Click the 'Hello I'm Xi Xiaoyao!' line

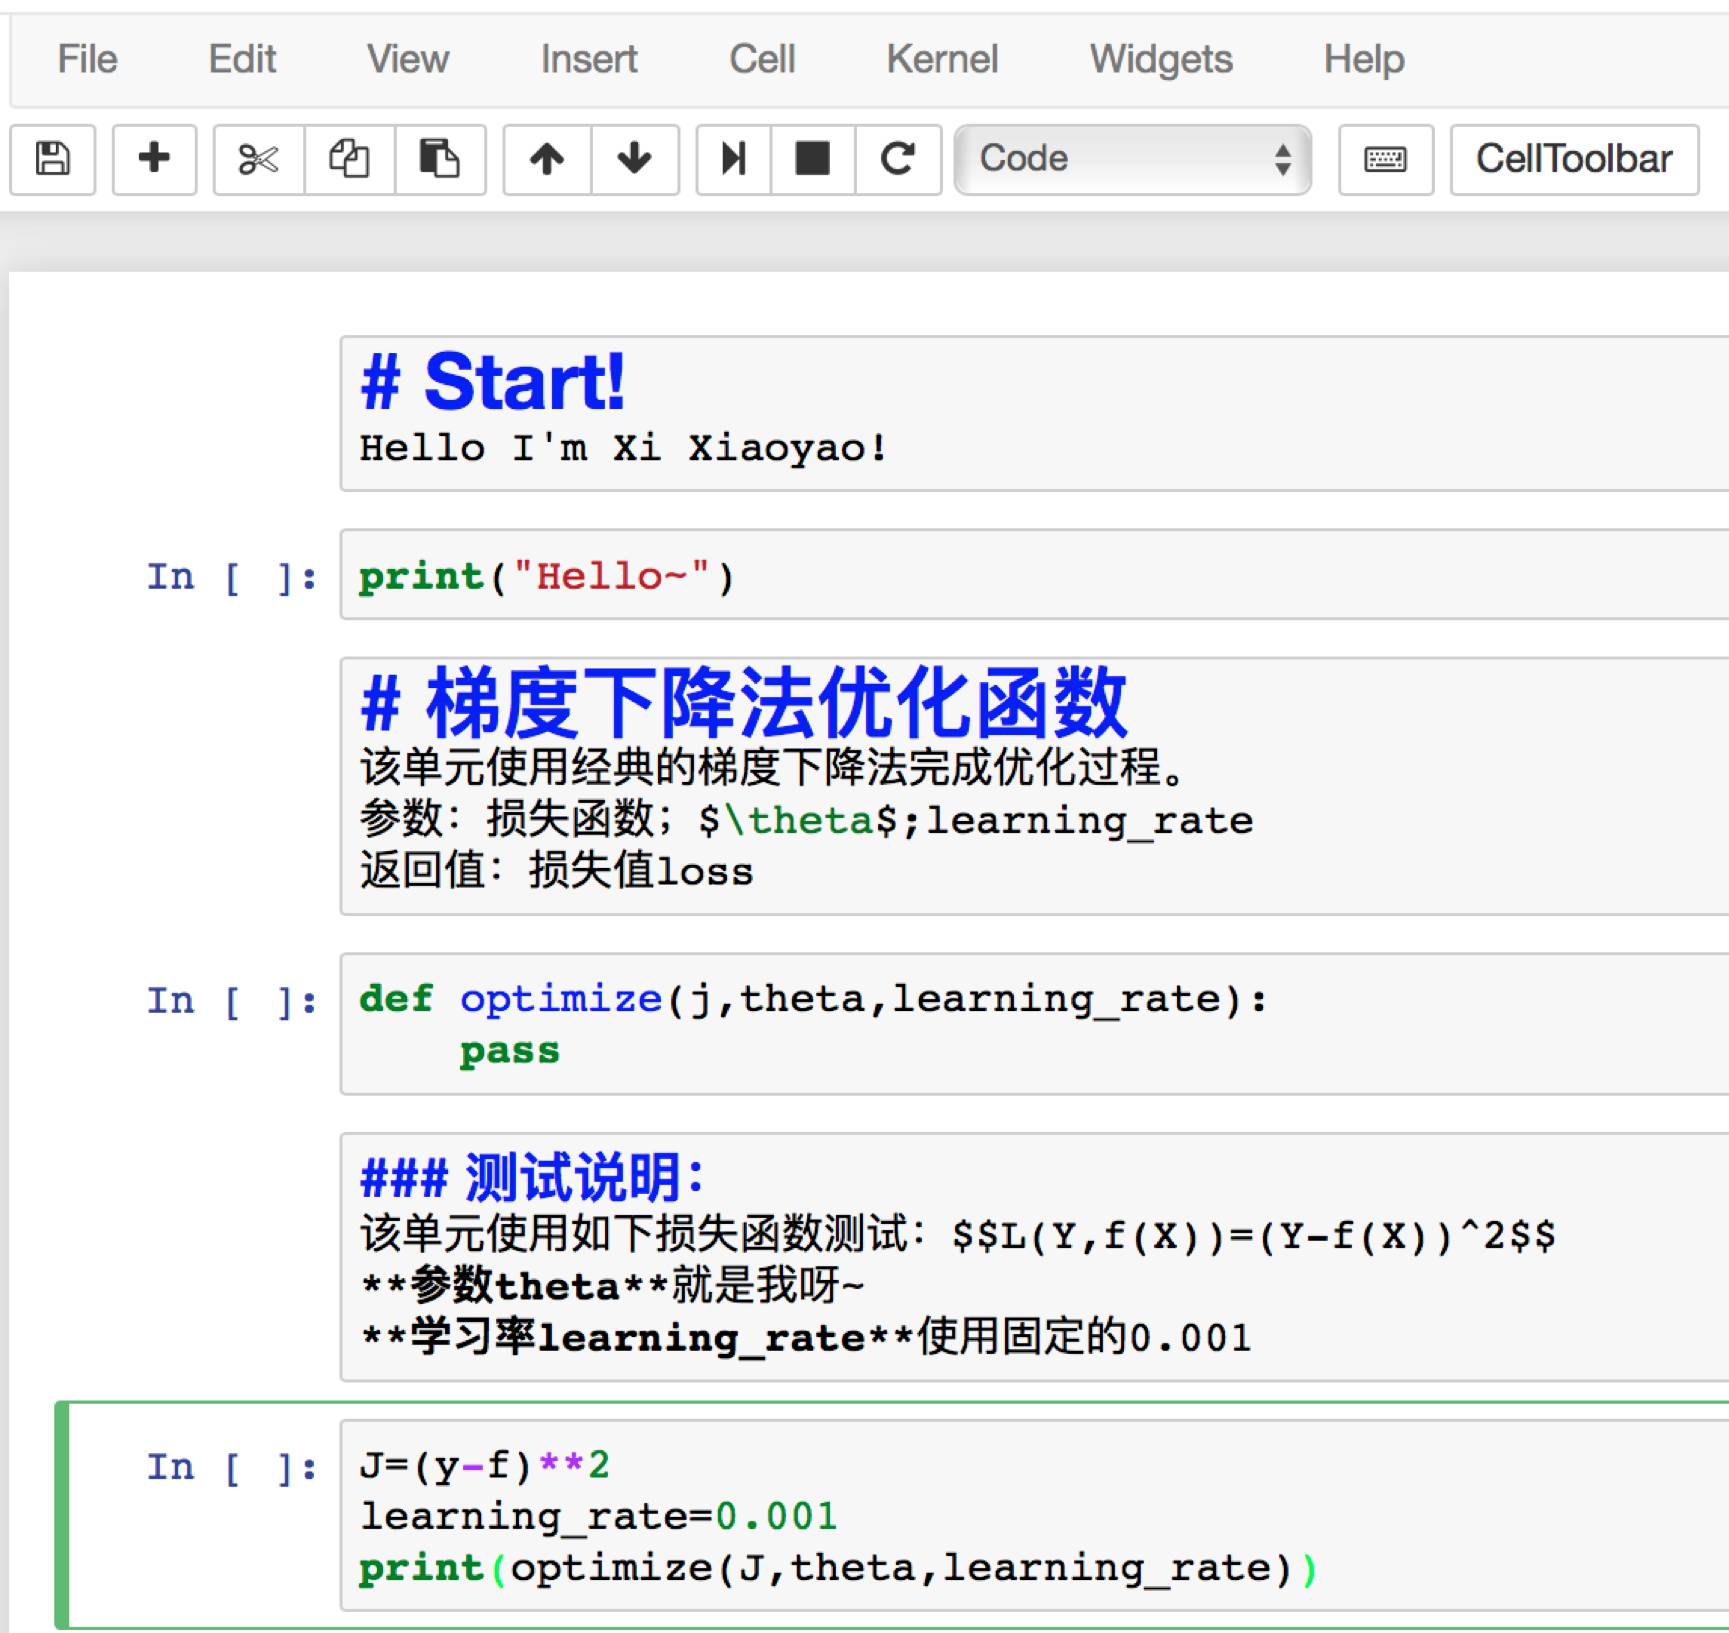click(x=623, y=448)
